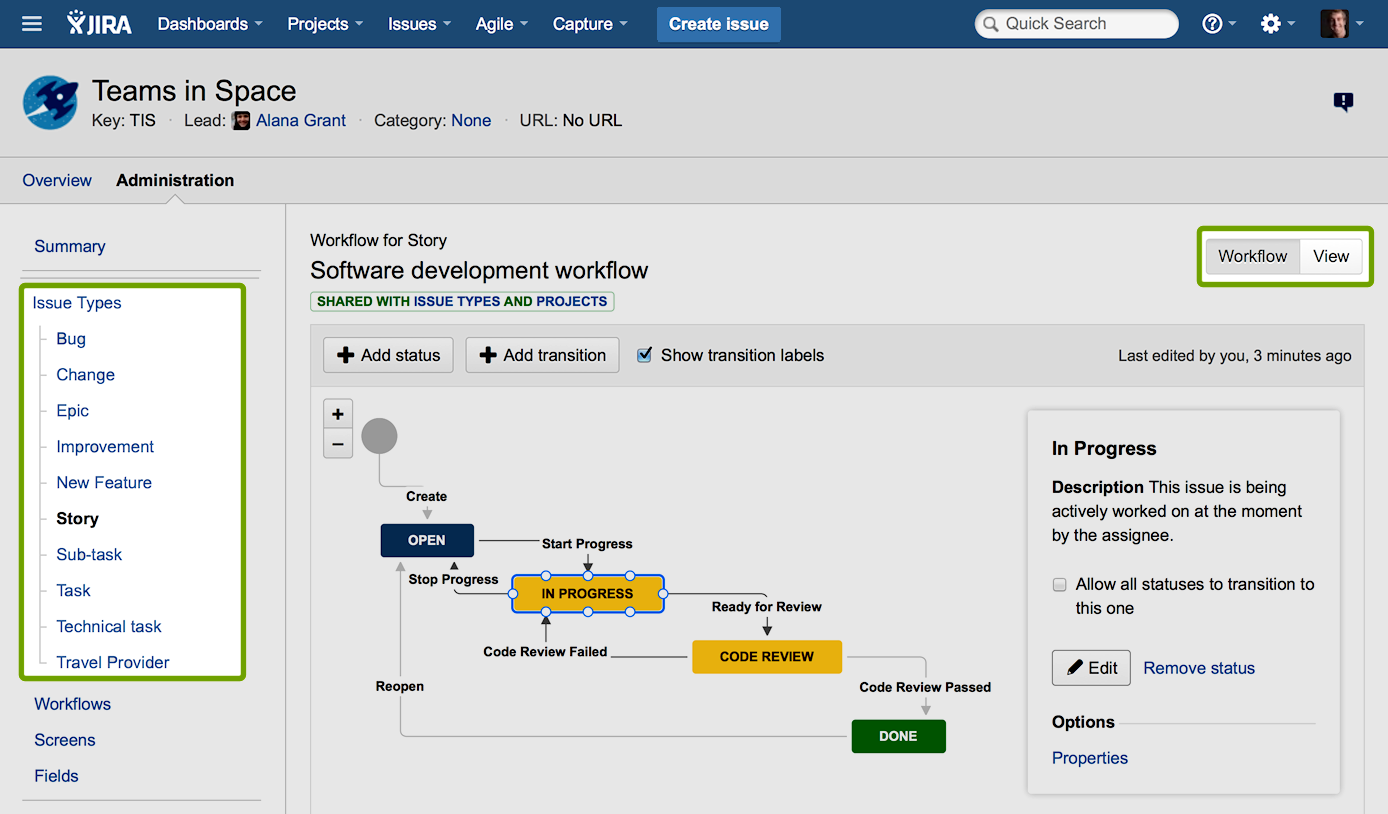The width and height of the screenshot is (1388, 814).
Task: Toggle Show transition labels checkbox
Action: [645, 355]
